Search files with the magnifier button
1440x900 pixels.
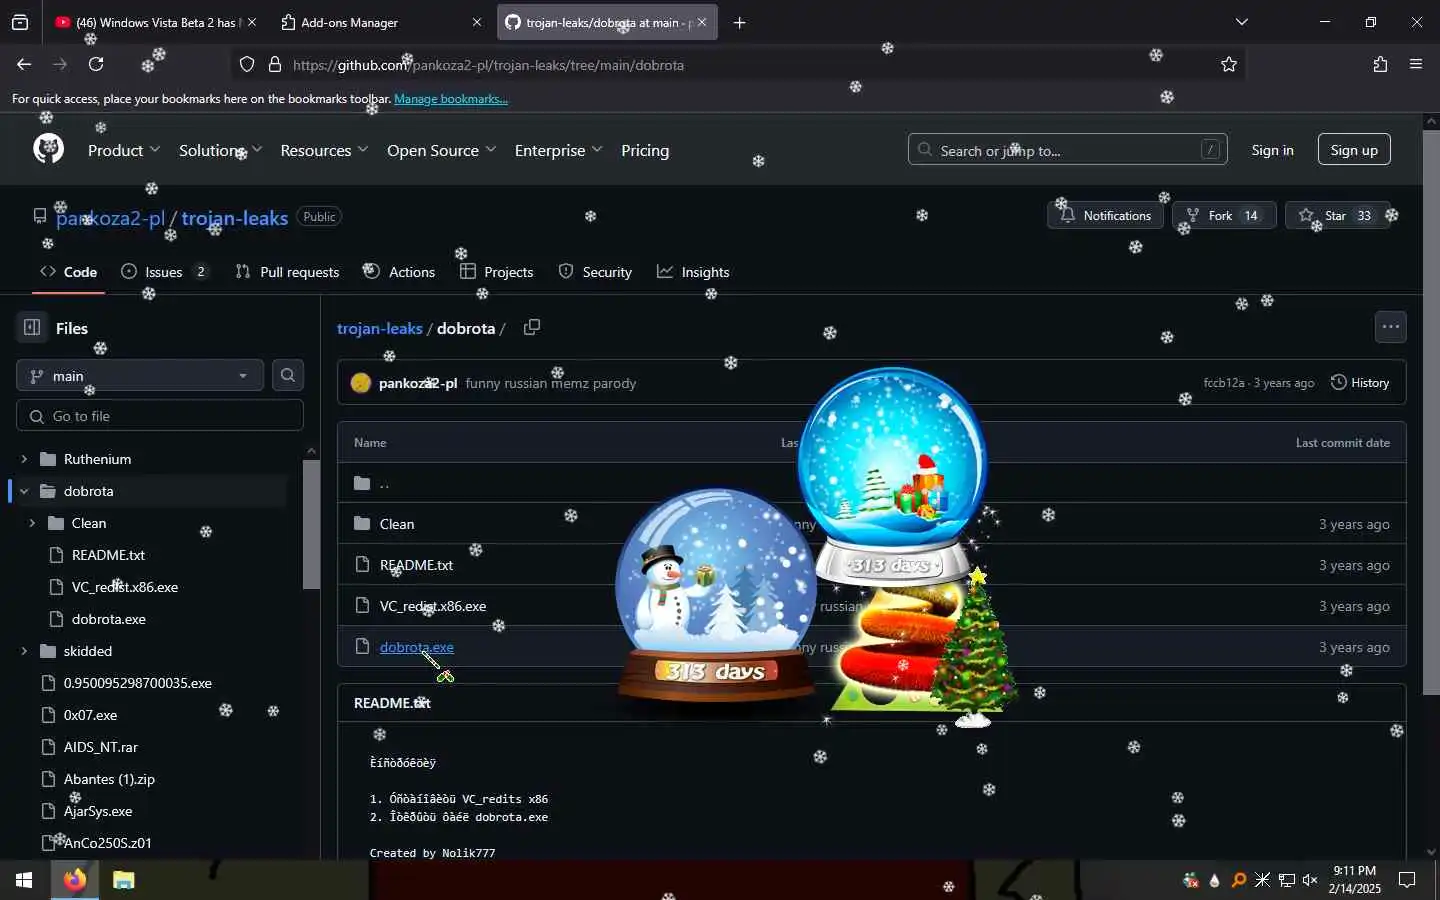pyautogui.click(x=288, y=376)
